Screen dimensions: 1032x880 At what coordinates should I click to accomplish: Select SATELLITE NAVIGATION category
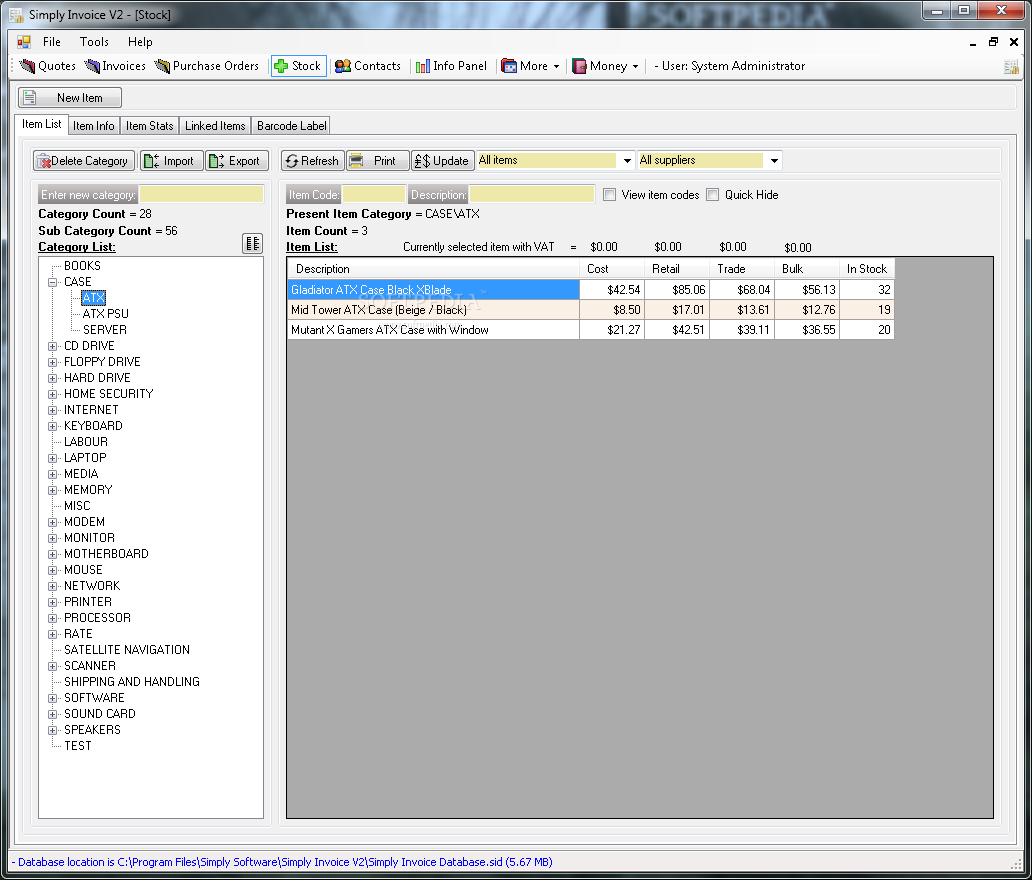pos(127,650)
